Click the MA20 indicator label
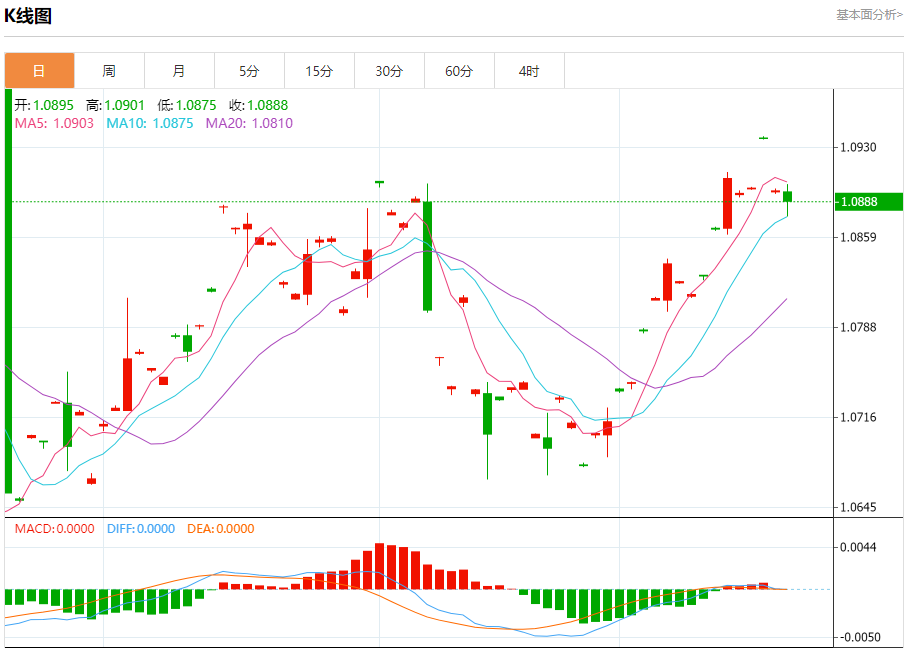 click(249, 123)
